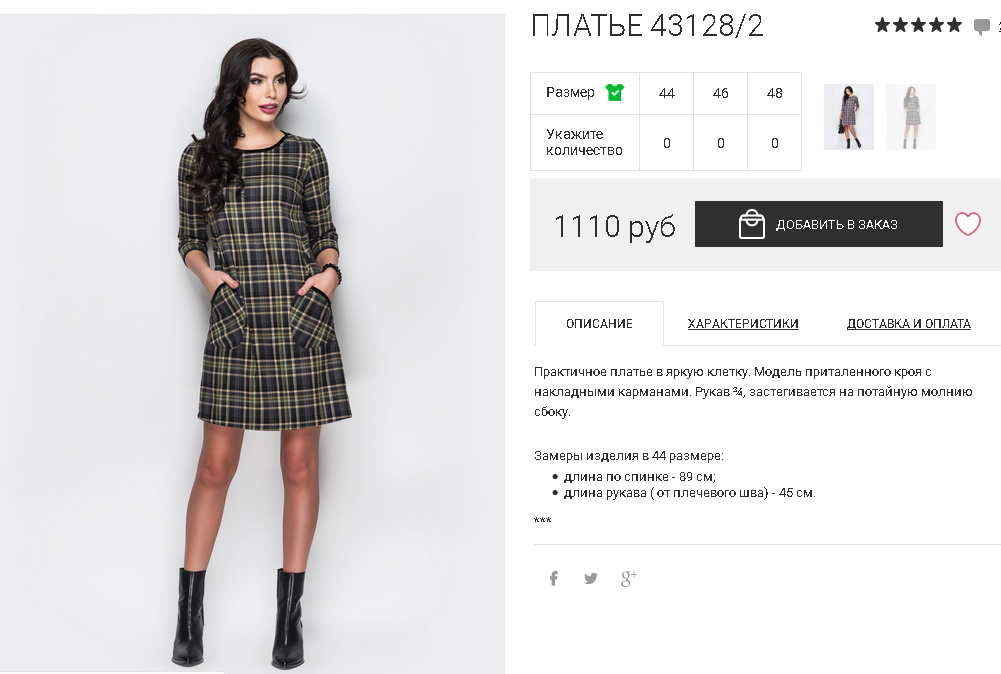Click quantity field for size 46
1001x674 pixels.
(721, 143)
